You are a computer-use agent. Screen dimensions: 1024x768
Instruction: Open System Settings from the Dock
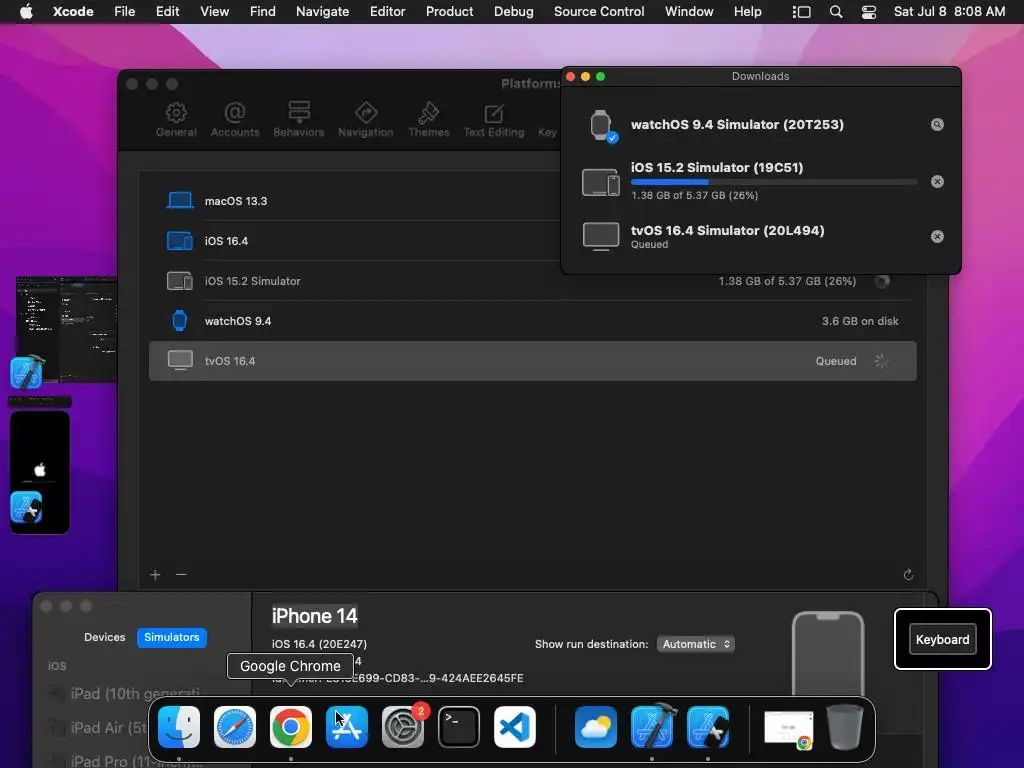[403, 727]
